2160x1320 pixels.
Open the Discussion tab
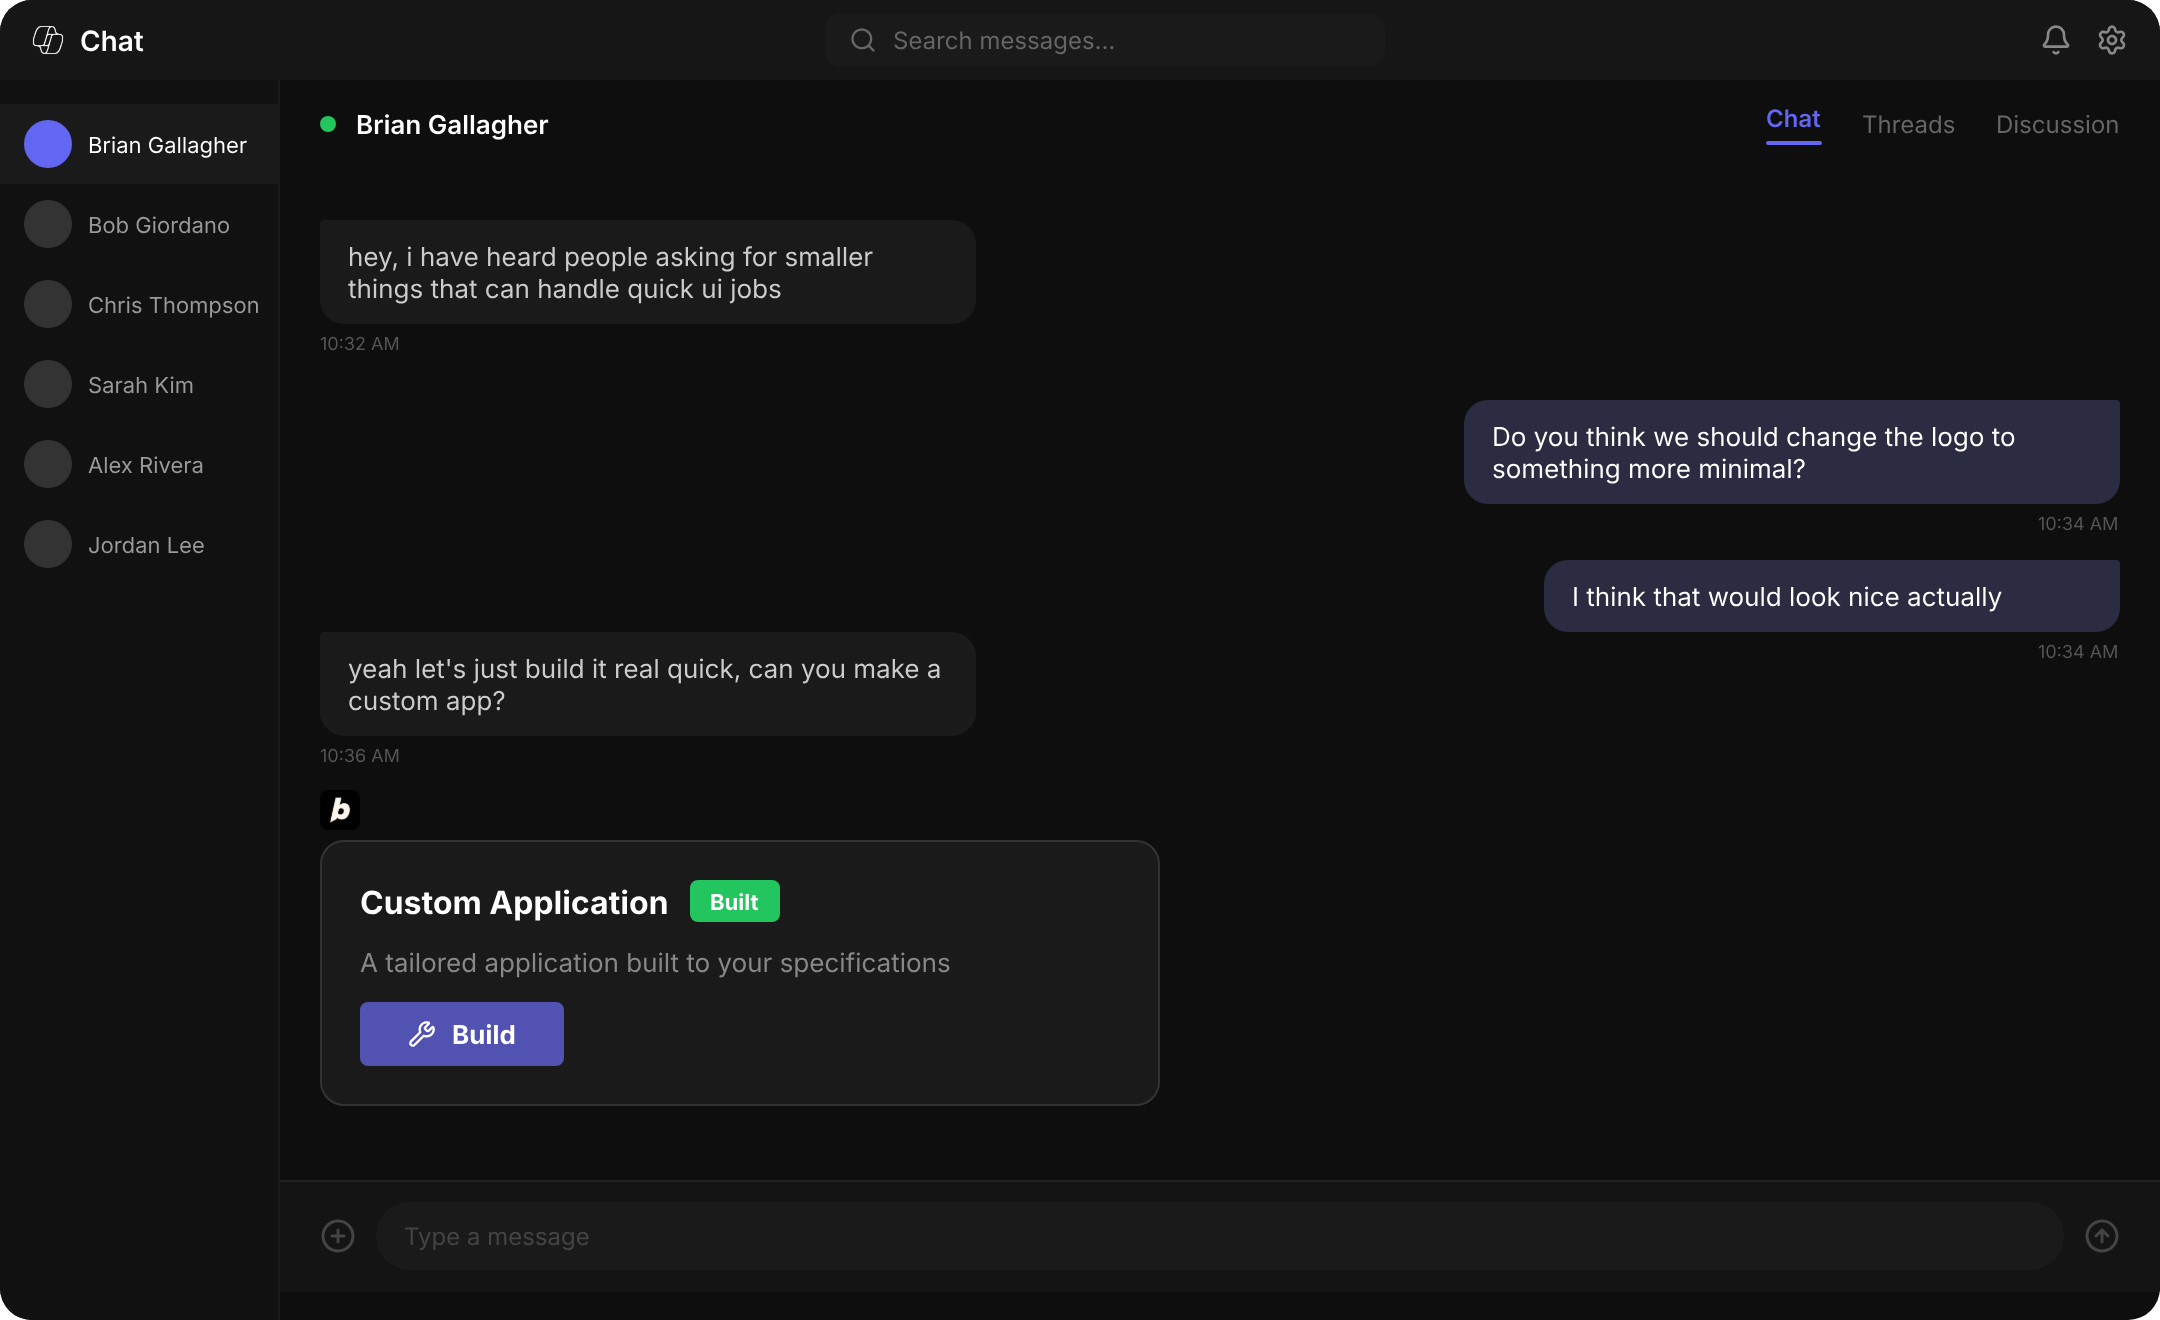click(x=2057, y=125)
